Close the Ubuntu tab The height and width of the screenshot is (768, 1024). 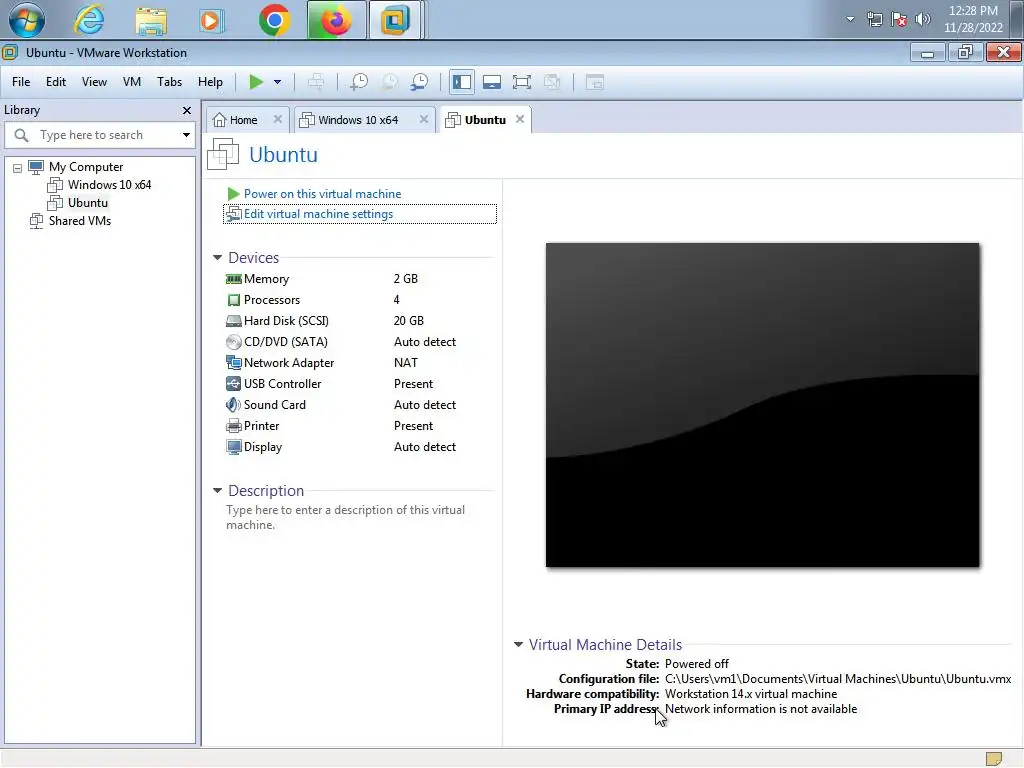tap(520, 119)
